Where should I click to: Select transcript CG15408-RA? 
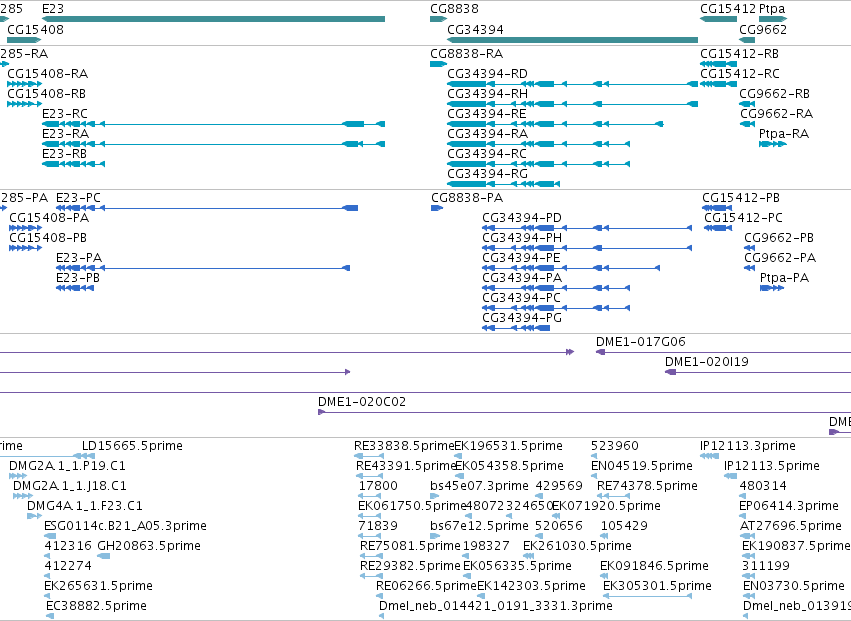tap(24, 84)
